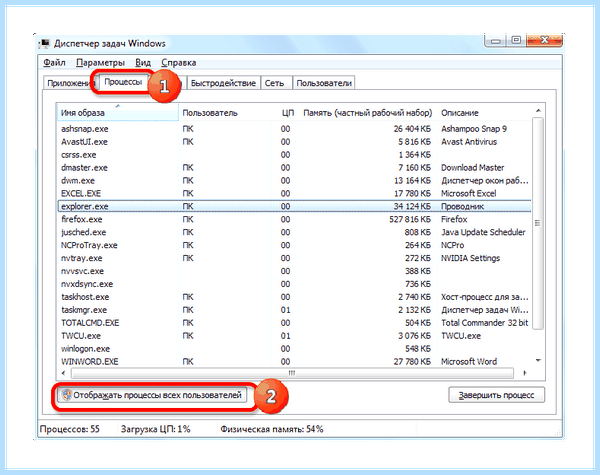The height and width of the screenshot is (475, 600).
Task: Switch to the Быстродействие tab
Action: coord(223,83)
